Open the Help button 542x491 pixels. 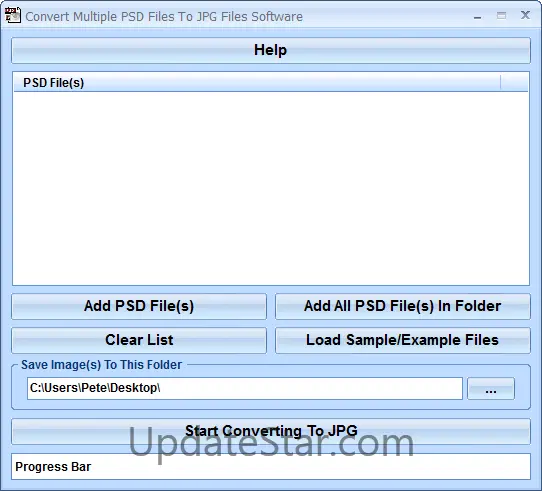pyautogui.click(x=271, y=50)
